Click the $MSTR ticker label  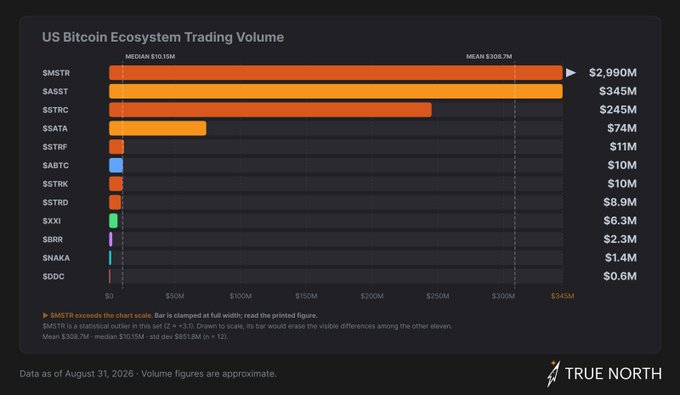56,73
